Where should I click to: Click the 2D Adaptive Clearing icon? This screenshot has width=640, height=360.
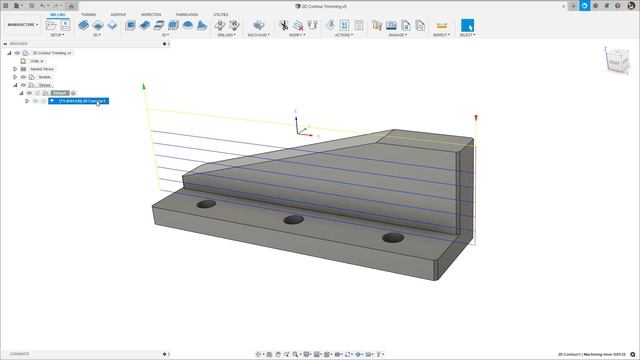(x=83, y=25)
